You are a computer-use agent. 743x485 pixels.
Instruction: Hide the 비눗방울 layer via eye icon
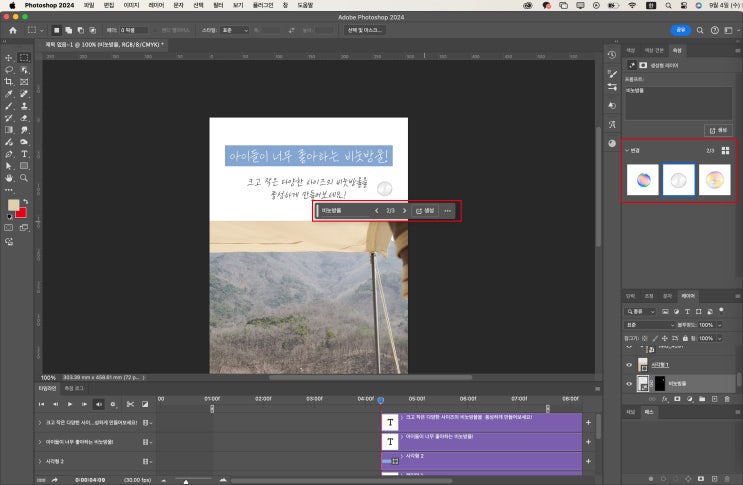(629, 383)
